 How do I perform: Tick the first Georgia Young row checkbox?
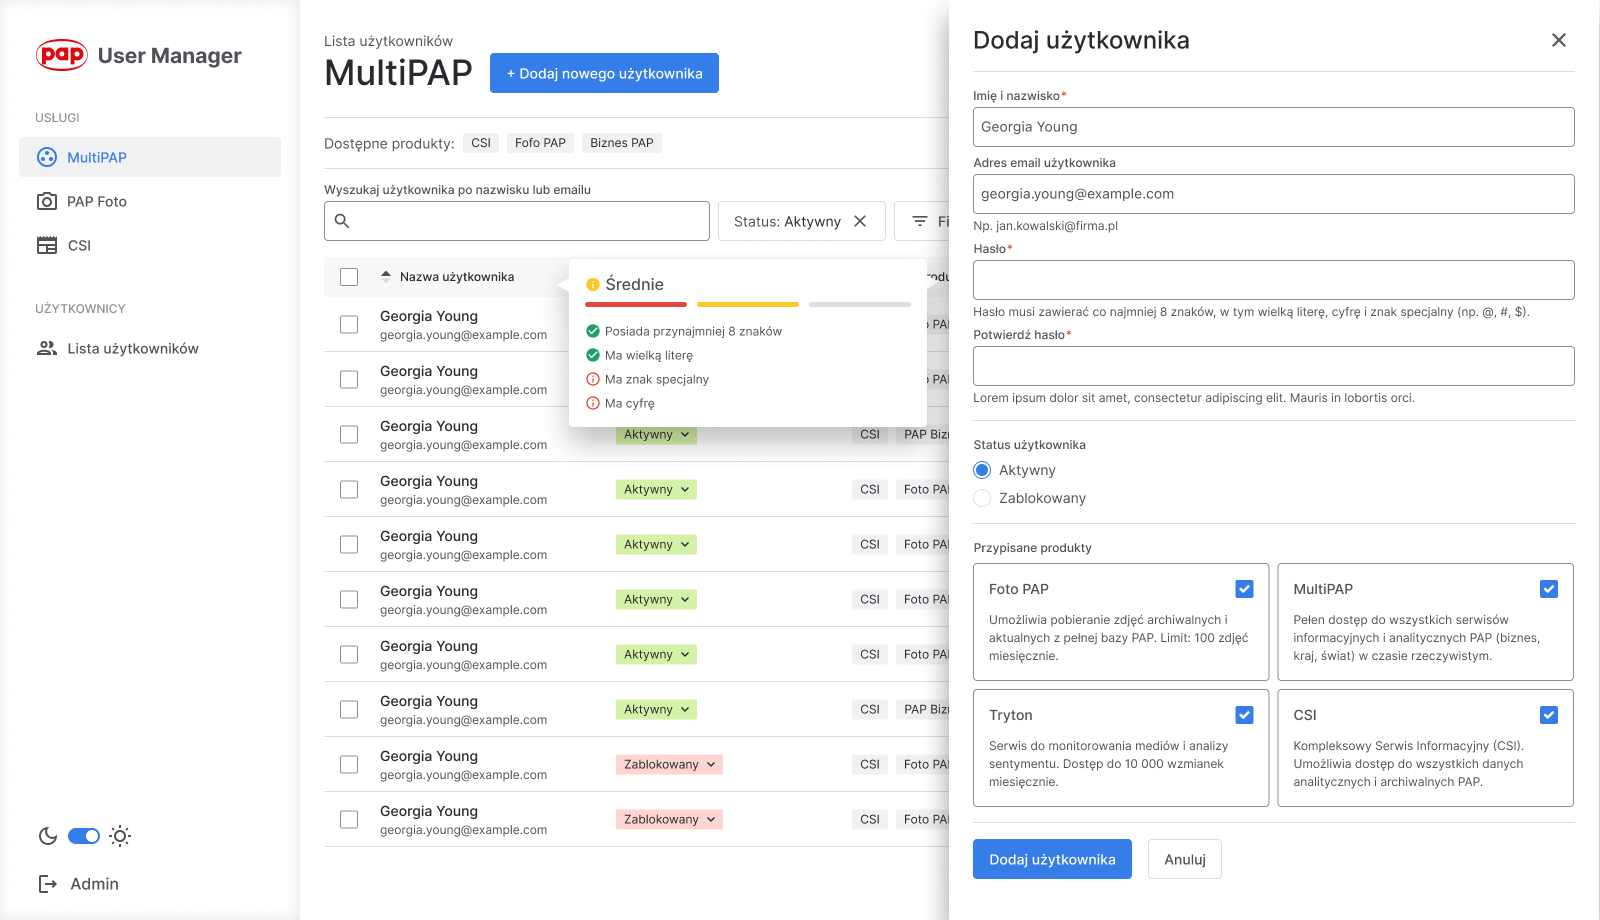click(x=349, y=325)
